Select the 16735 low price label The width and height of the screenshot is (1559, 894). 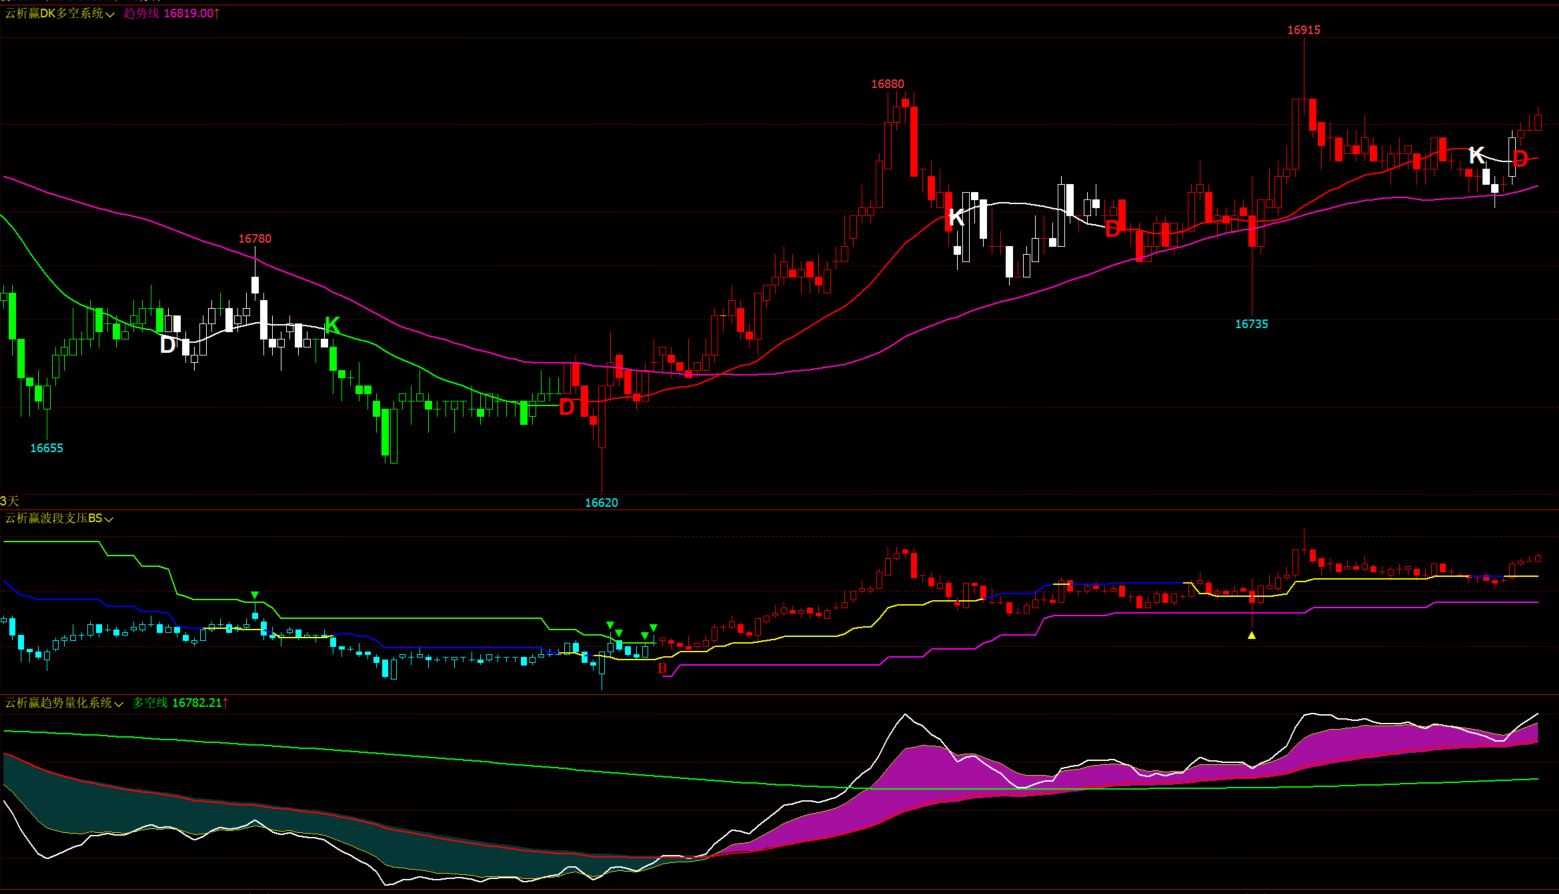tap(1251, 324)
